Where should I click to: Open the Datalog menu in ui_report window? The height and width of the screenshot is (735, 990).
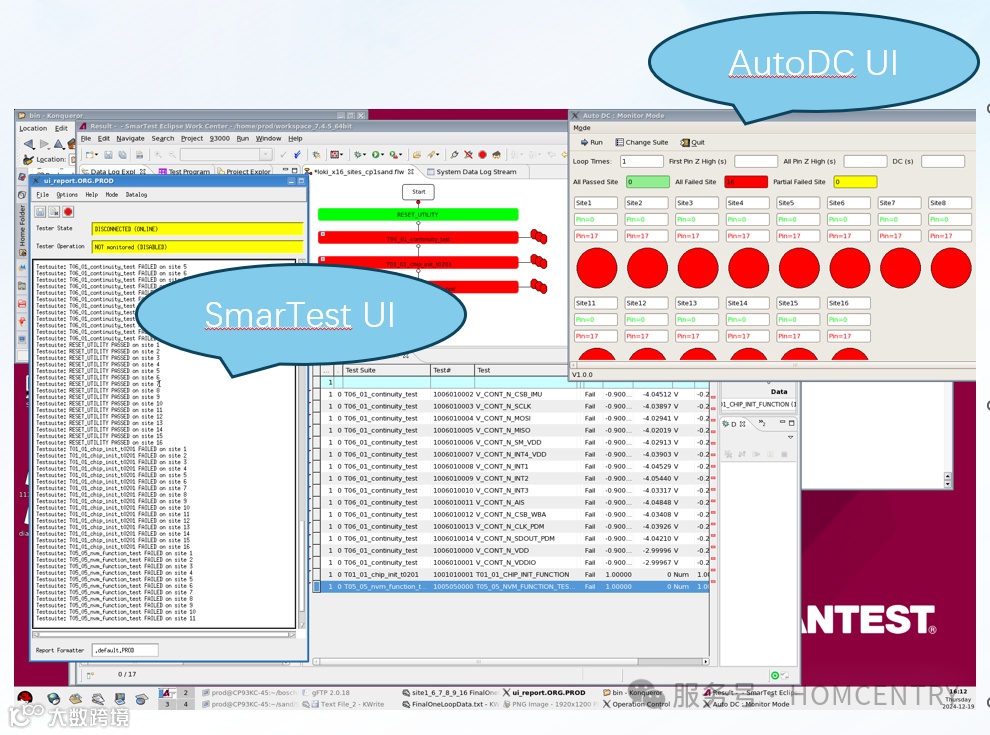click(x=136, y=194)
